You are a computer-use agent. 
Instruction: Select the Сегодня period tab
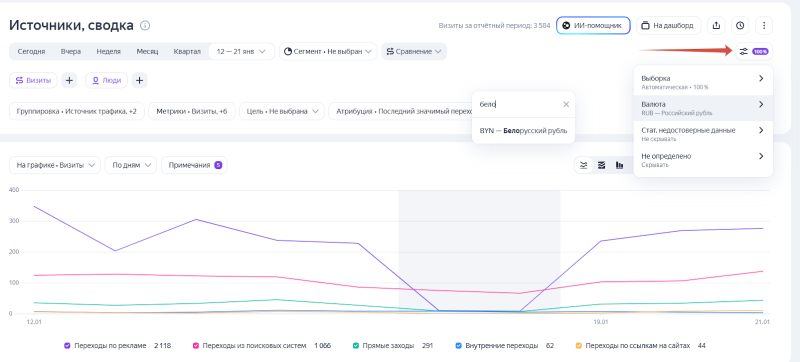pyautogui.click(x=31, y=51)
